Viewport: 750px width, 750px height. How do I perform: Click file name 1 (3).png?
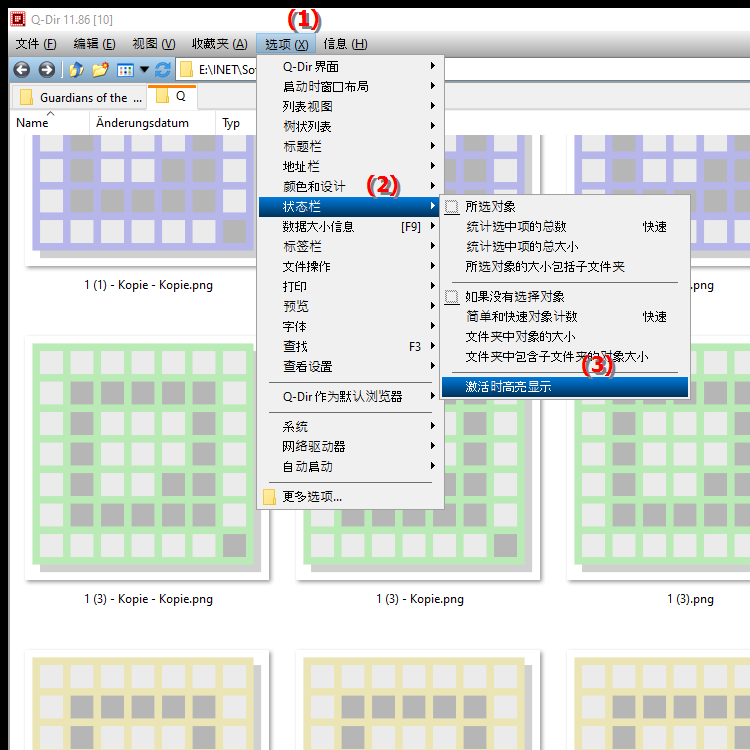[x=690, y=599]
